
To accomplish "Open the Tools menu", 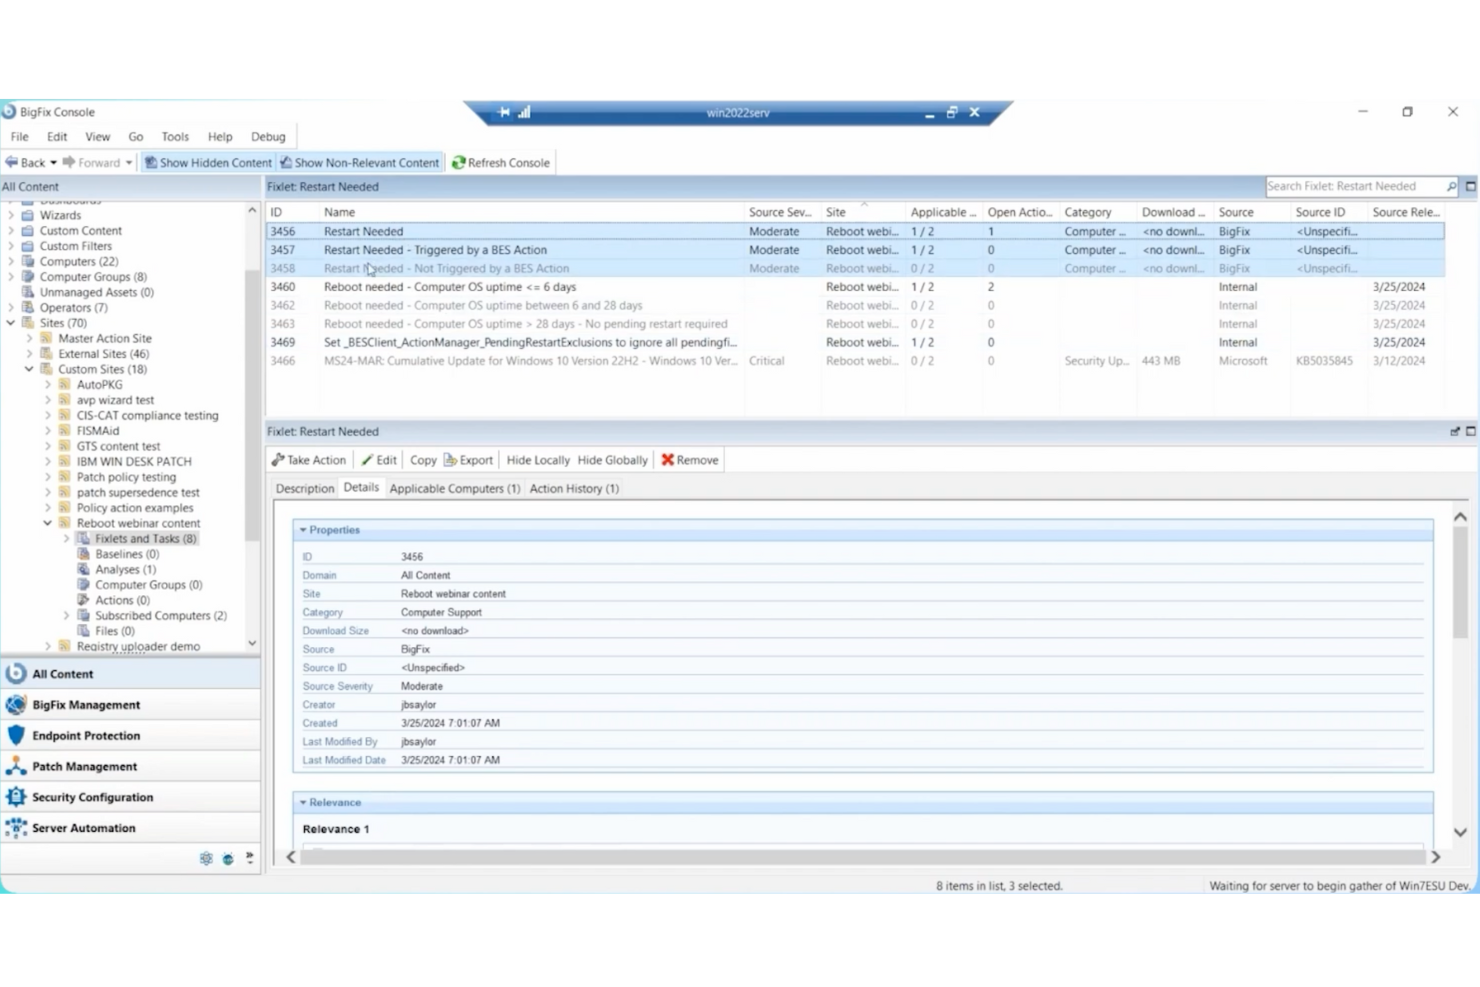I will [x=175, y=136].
